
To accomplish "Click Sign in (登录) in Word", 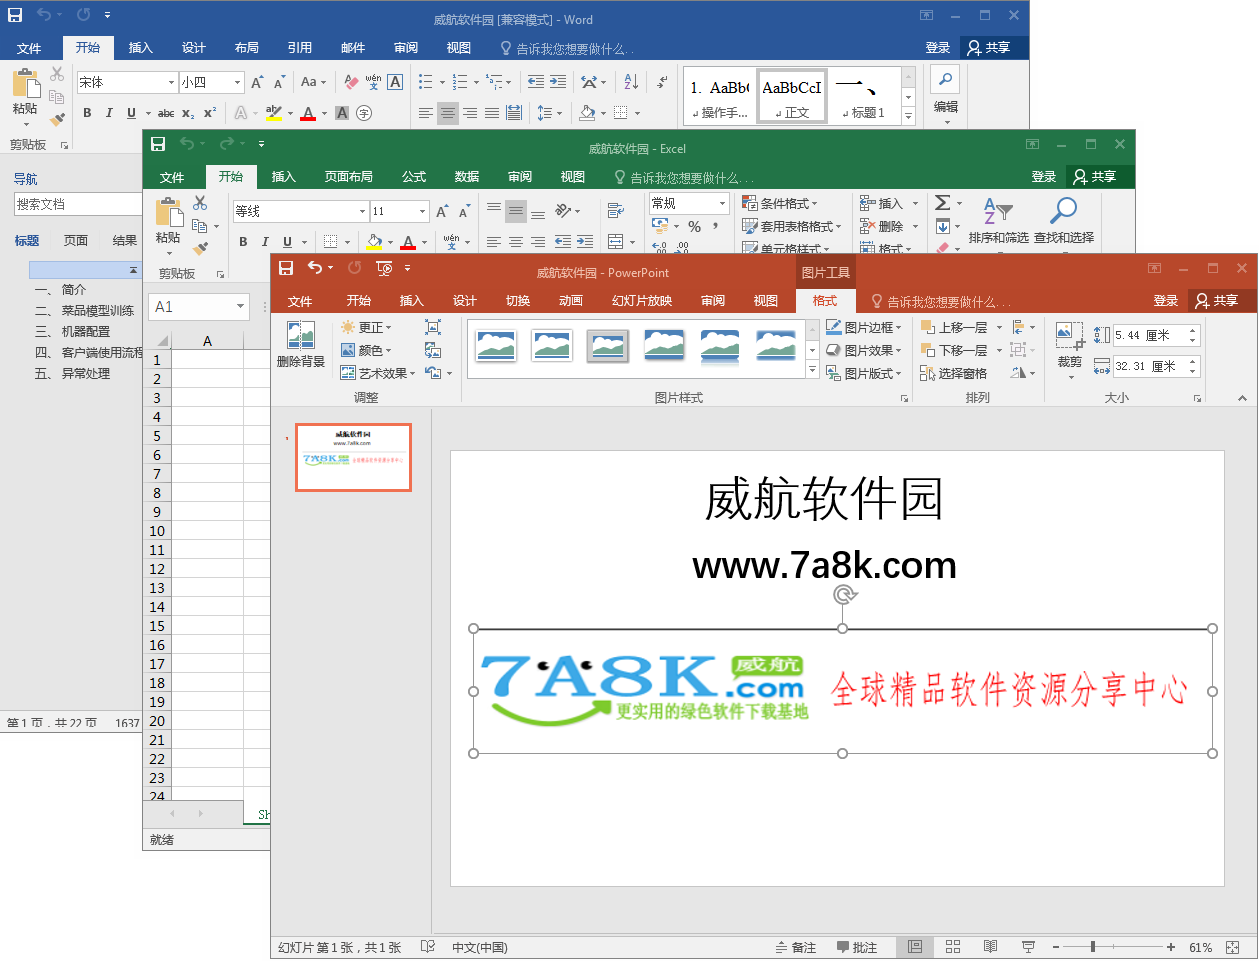I will [938, 47].
